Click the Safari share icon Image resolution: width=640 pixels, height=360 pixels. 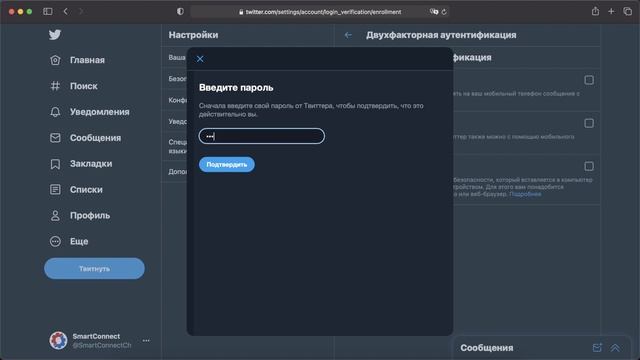(x=596, y=11)
